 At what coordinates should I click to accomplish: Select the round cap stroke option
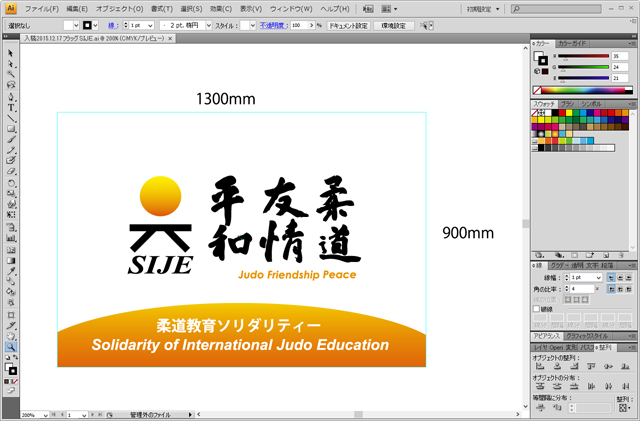pos(620,278)
